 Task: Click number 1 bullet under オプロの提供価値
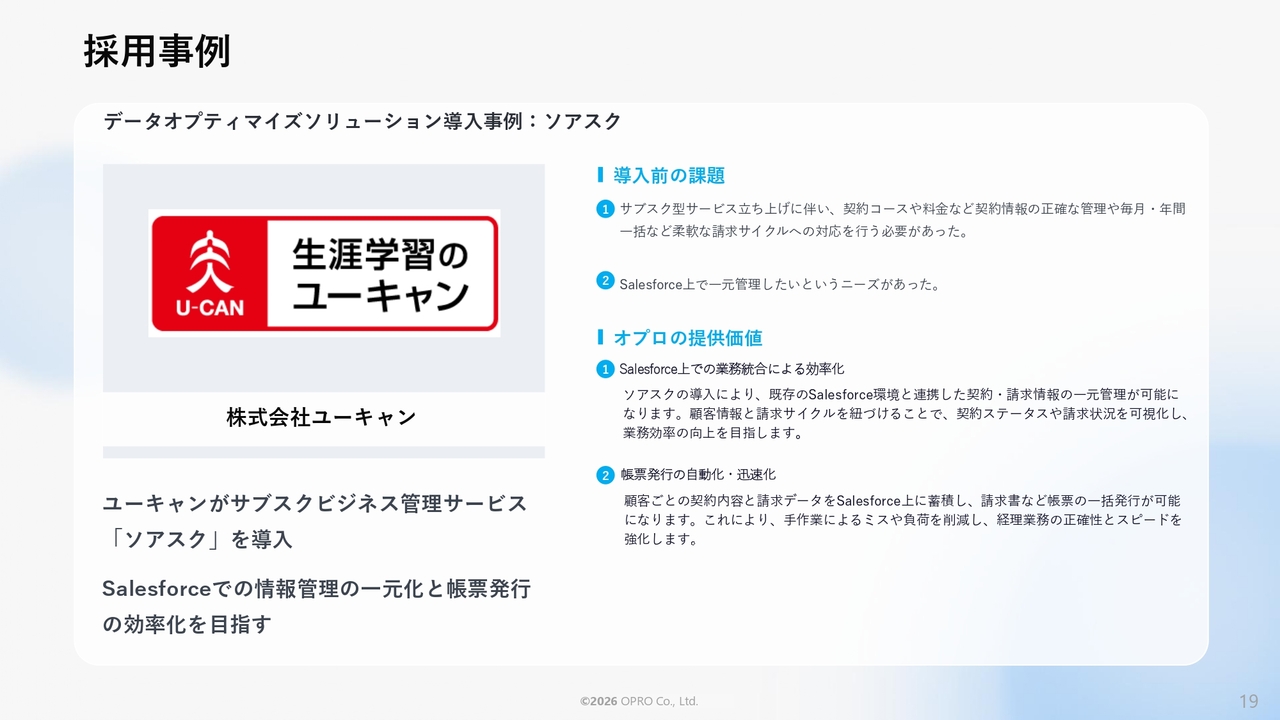[604, 369]
